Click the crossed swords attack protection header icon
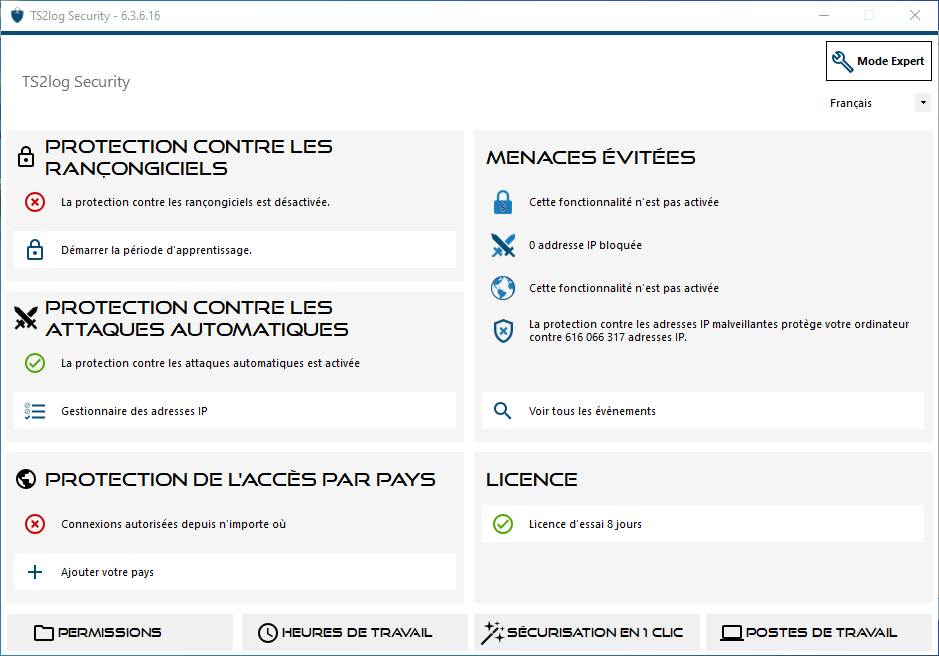The height and width of the screenshot is (656, 939). 26,318
